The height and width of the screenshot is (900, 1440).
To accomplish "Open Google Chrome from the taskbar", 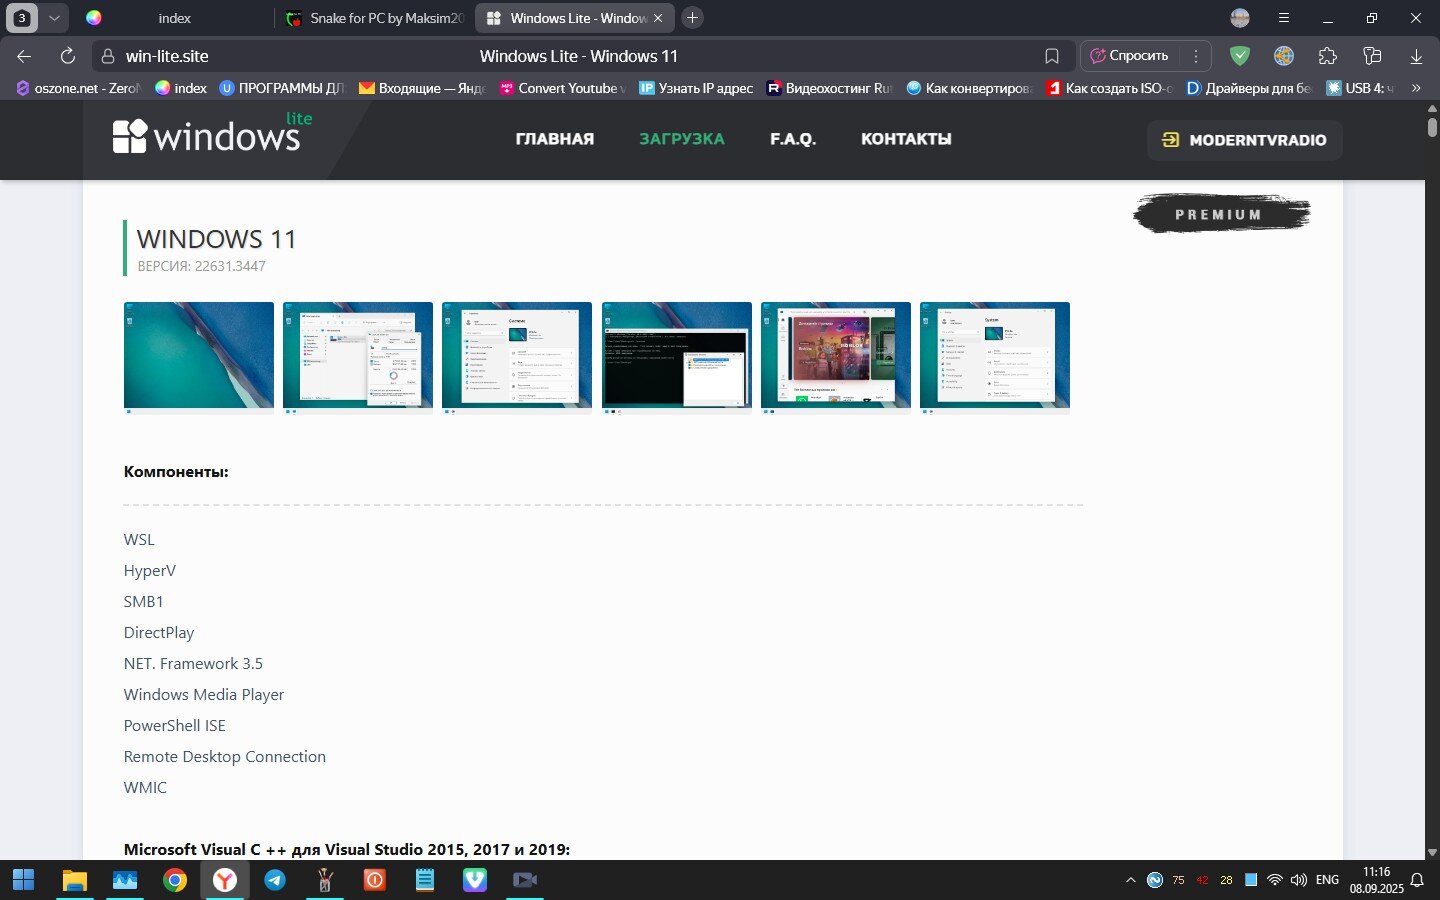I will coord(175,880).
